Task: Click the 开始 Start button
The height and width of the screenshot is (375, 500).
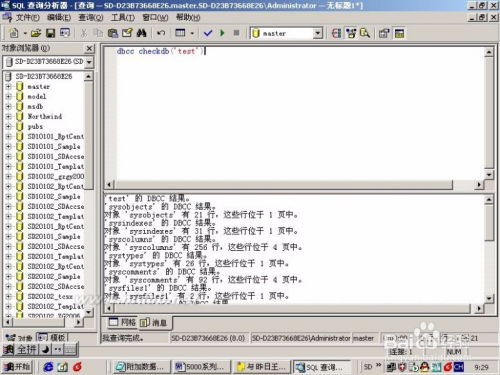Action: [16, 367]
